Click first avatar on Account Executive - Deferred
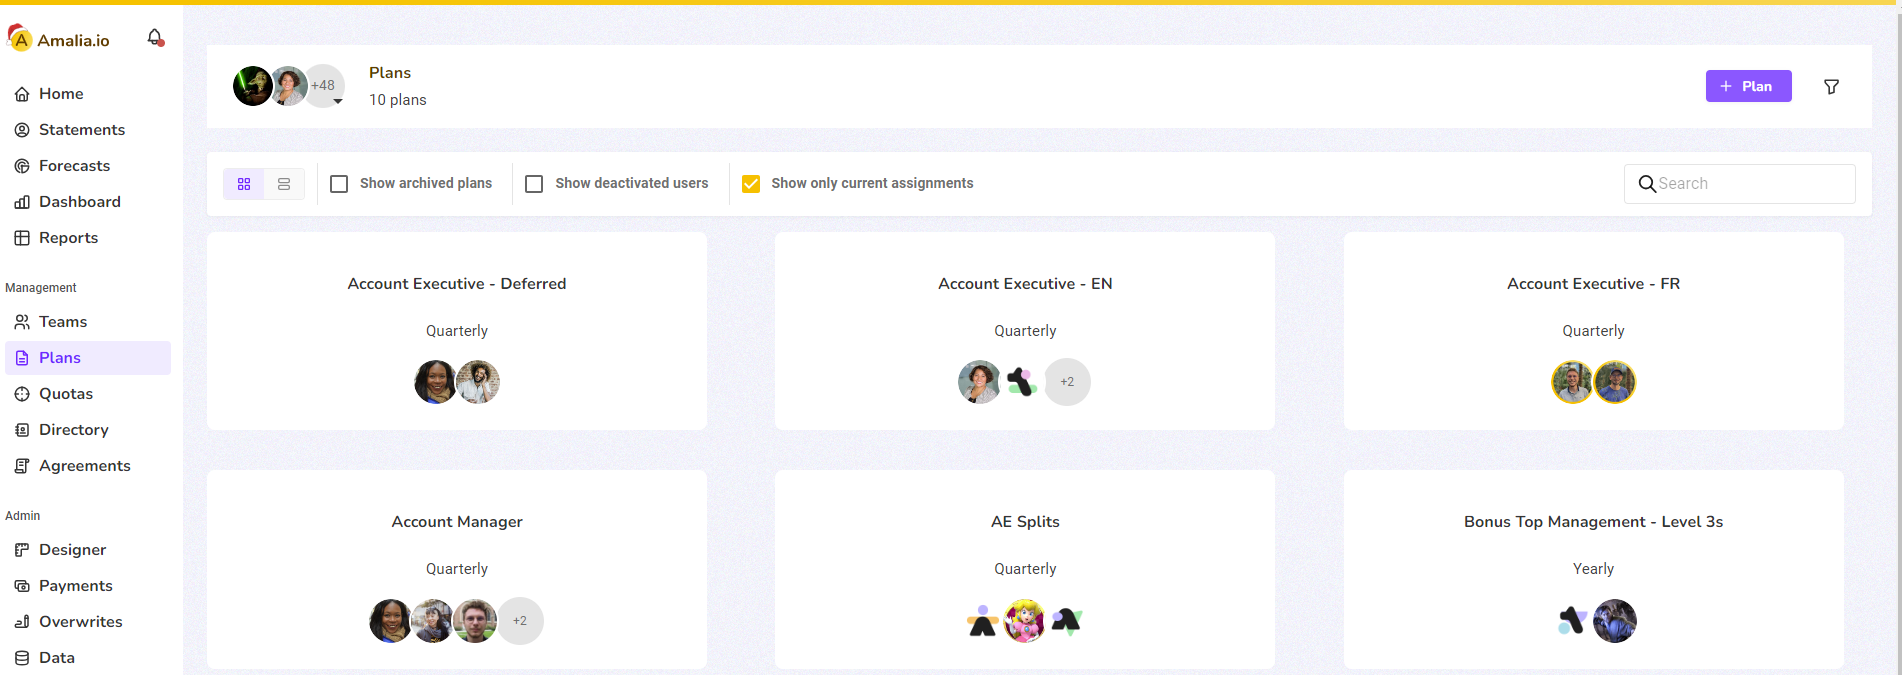Image resolution: width=1902 pixels, height=675 pixels. [435, 382]
